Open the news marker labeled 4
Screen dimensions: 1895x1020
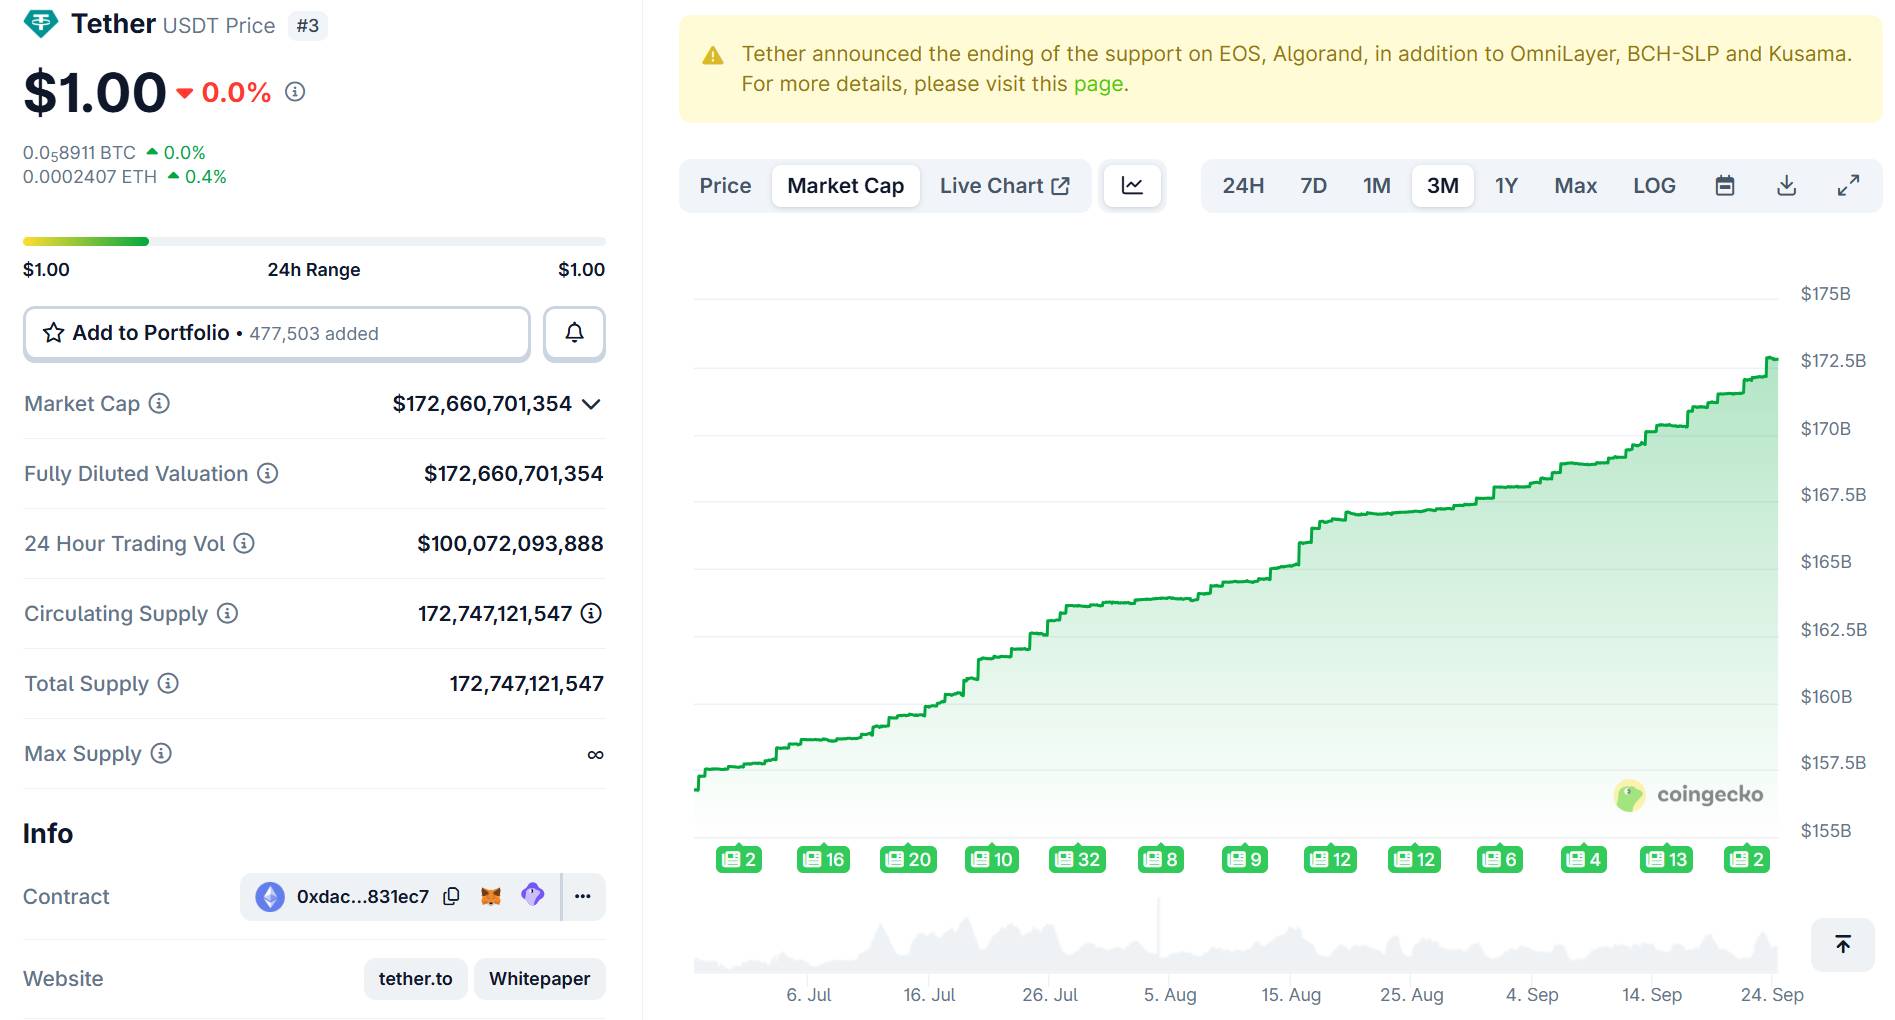1584,859
